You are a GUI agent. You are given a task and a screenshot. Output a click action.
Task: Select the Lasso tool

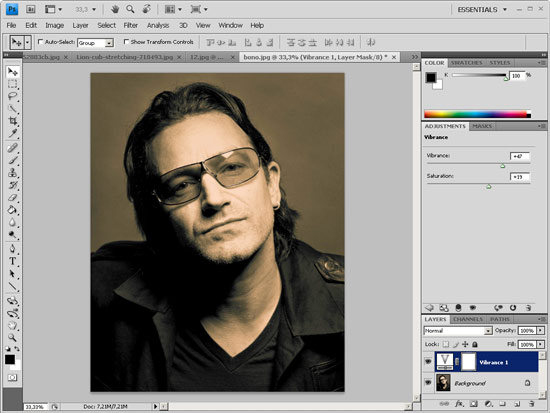click(x=13, y=96)
